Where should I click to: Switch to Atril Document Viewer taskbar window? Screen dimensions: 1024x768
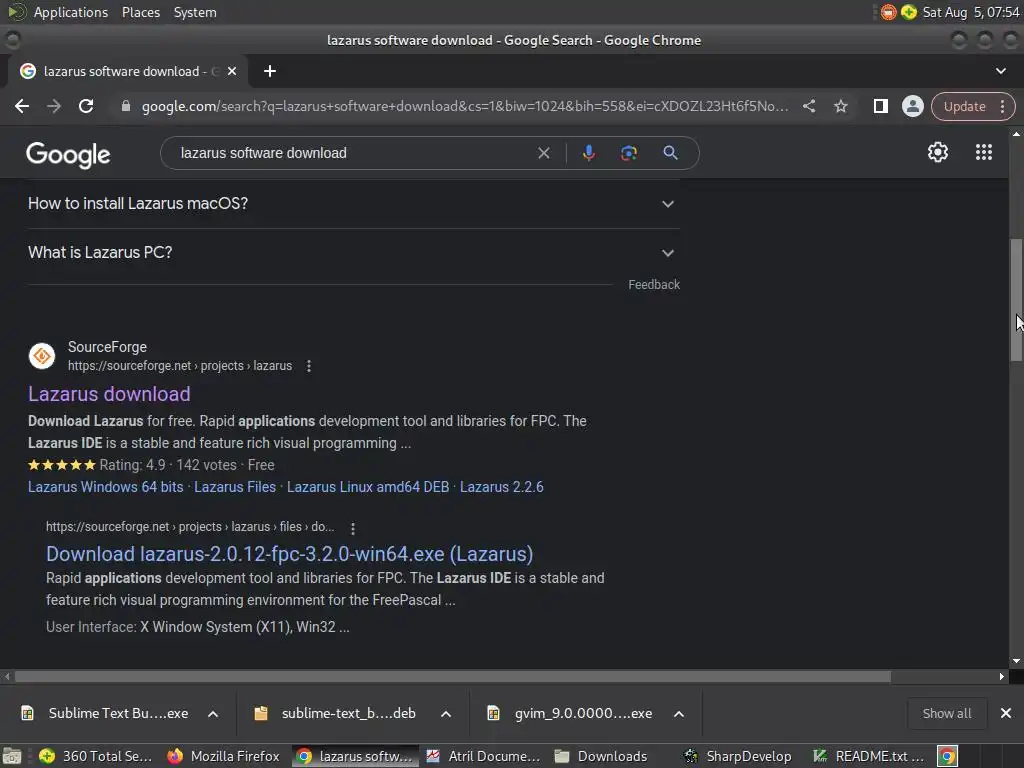pos(484,756)
